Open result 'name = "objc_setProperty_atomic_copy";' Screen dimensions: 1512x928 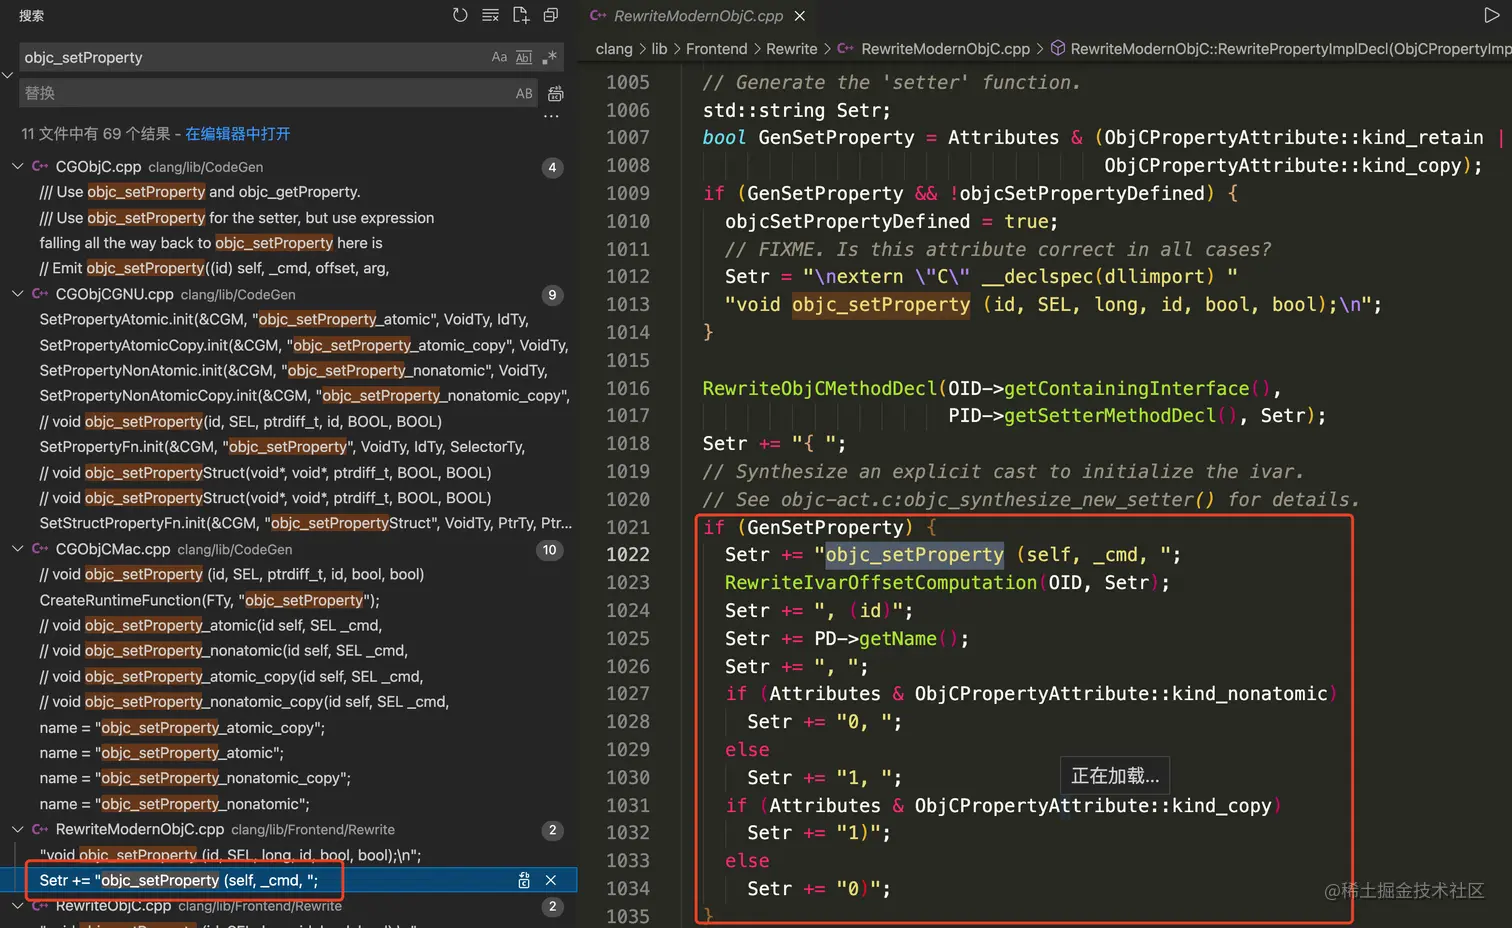click(x=182, y=727)
